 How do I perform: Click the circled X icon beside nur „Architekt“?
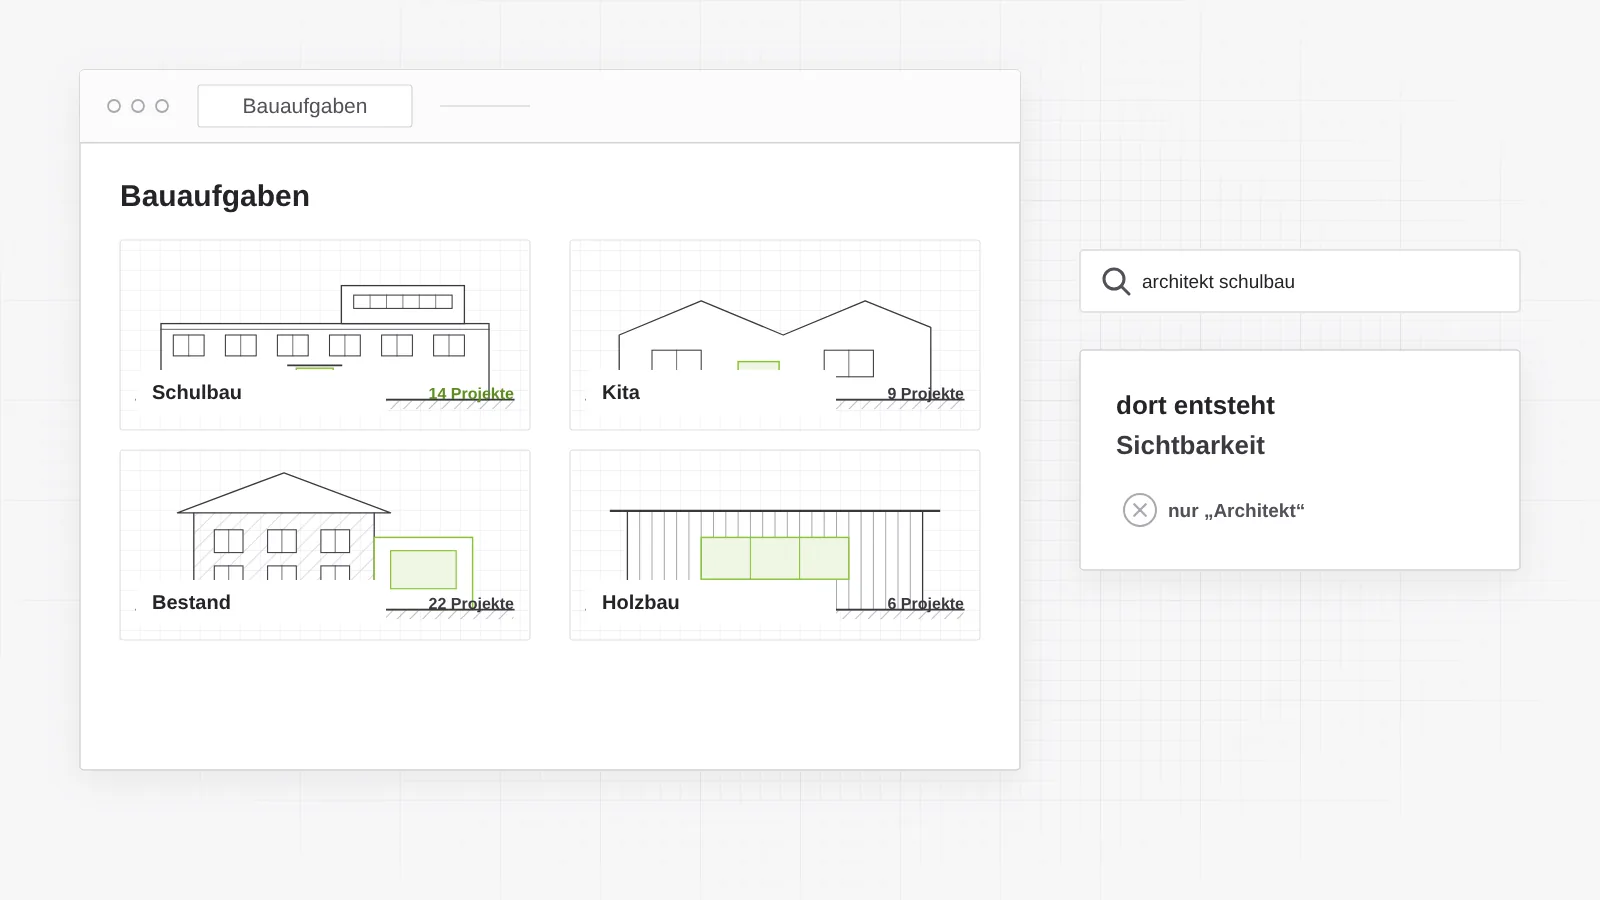click(x=1140, y=510)
